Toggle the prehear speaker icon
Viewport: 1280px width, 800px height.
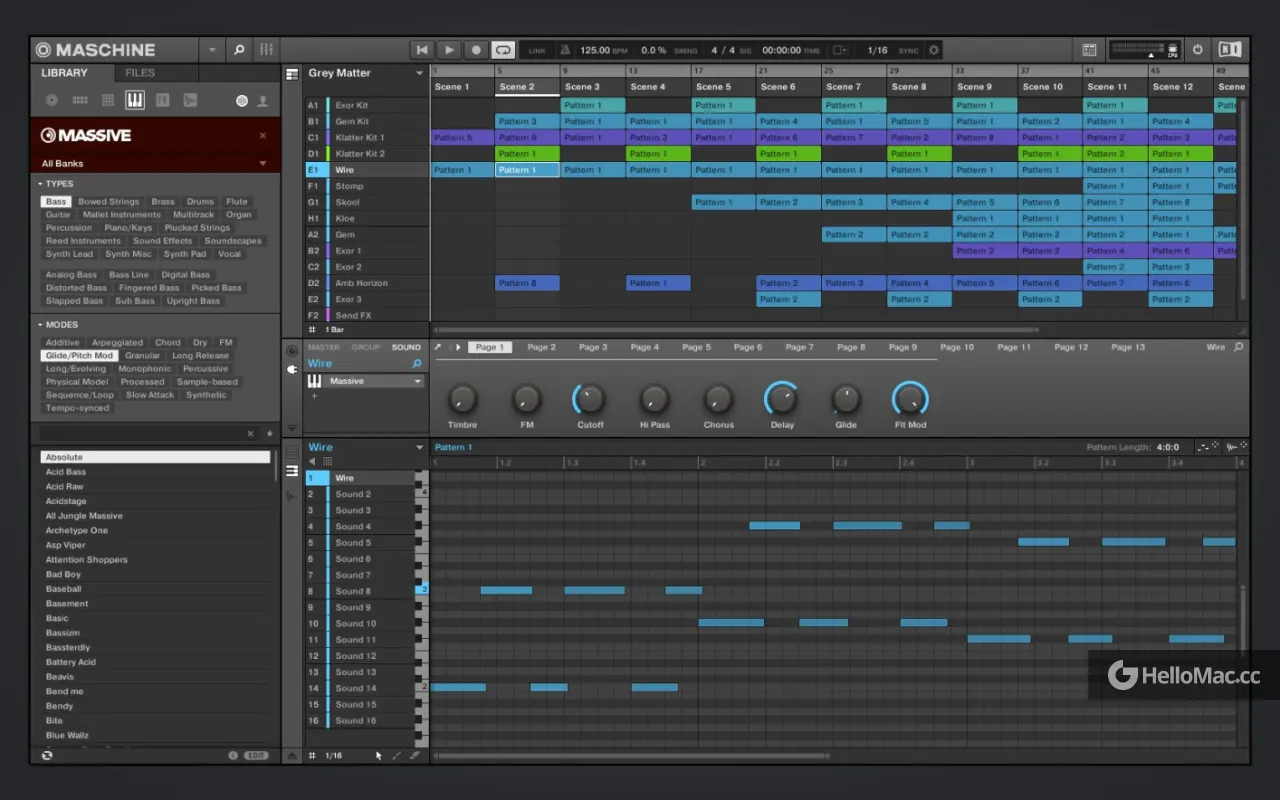pyautogui.click(x=312, y=462)
